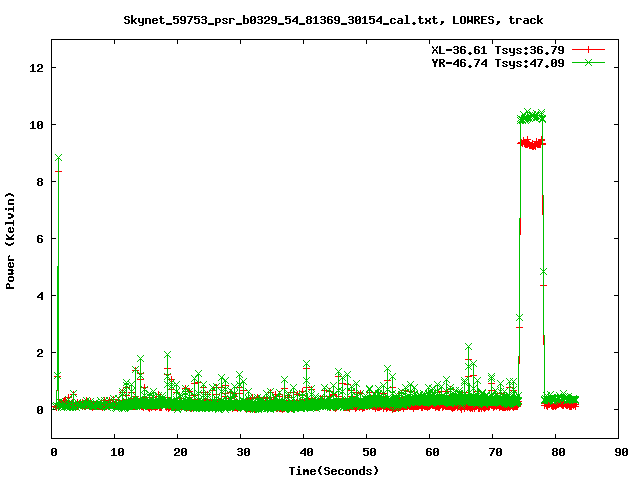Click the x-axis tick label 20
This screenshot has height=480, width=640.
[x=180, y=452]
